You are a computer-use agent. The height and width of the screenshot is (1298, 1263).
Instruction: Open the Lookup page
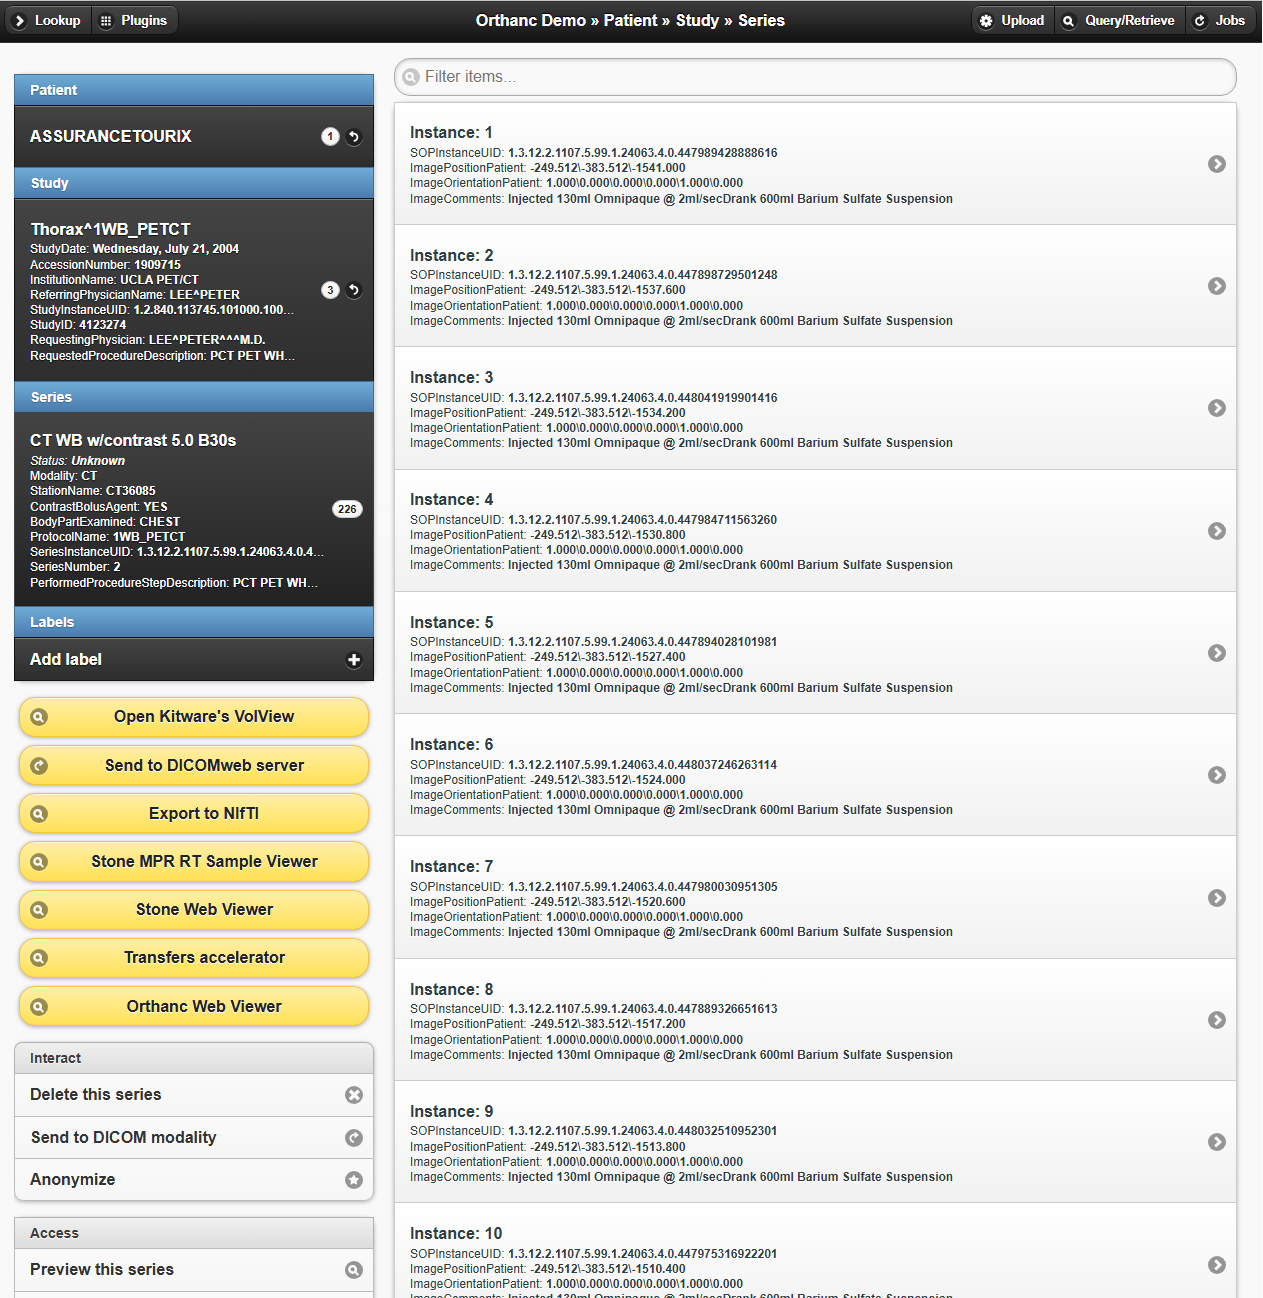coord(48,20)
